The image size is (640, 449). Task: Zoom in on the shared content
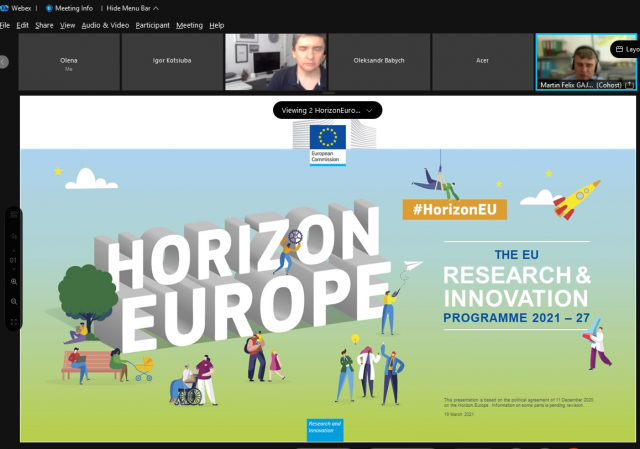13,282
